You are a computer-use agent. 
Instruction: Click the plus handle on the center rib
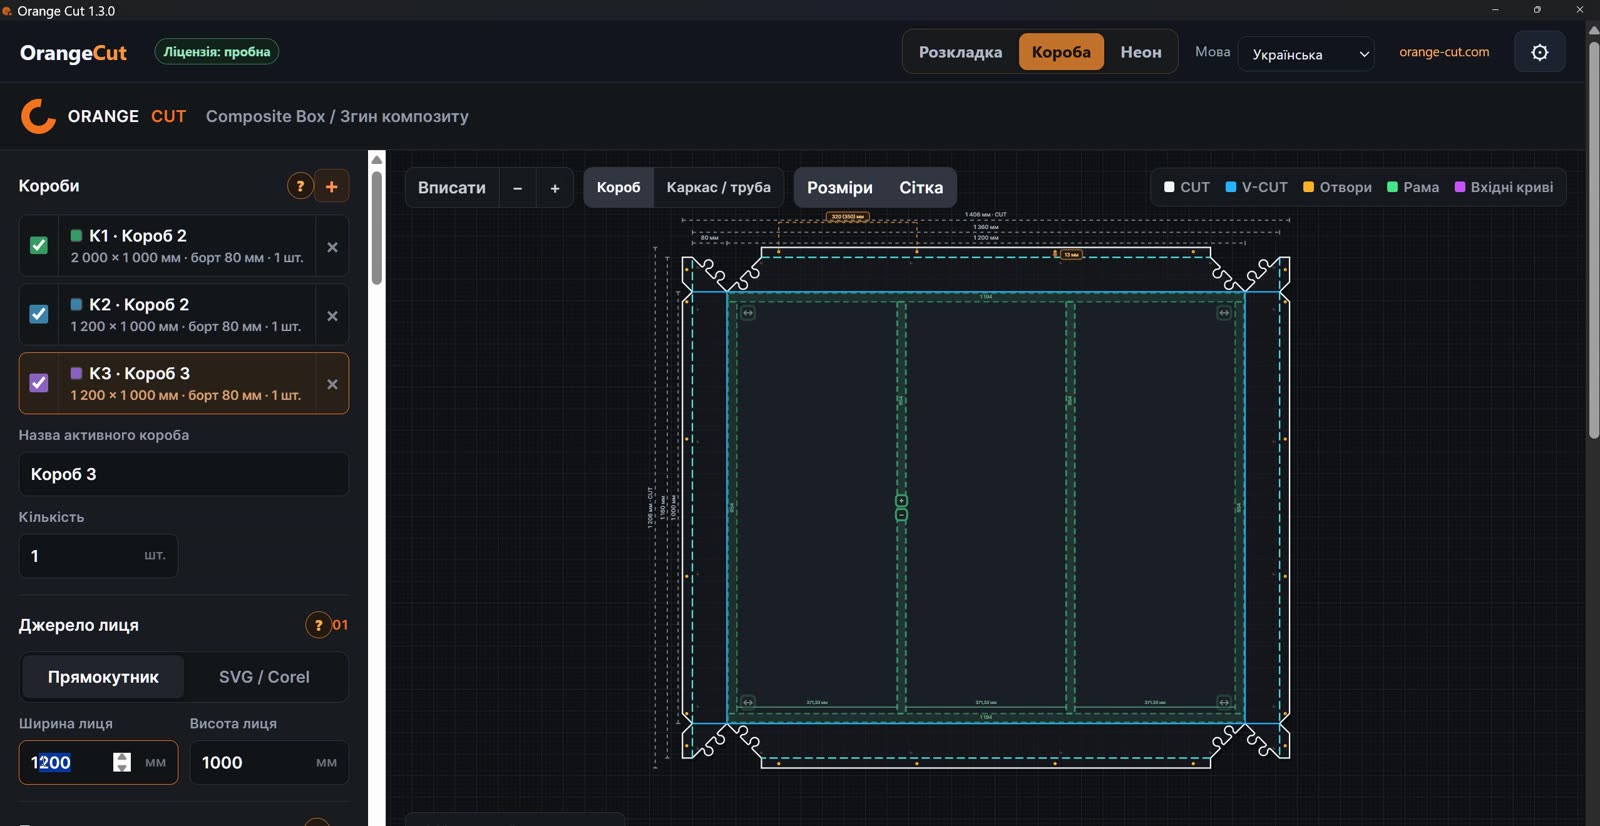[901, 501]
